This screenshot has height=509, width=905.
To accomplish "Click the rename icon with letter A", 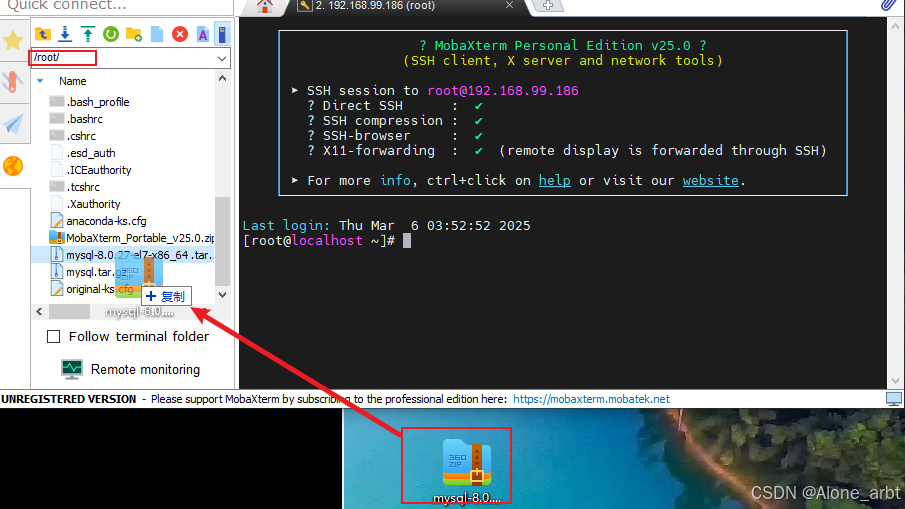I will tap(203, 34).
